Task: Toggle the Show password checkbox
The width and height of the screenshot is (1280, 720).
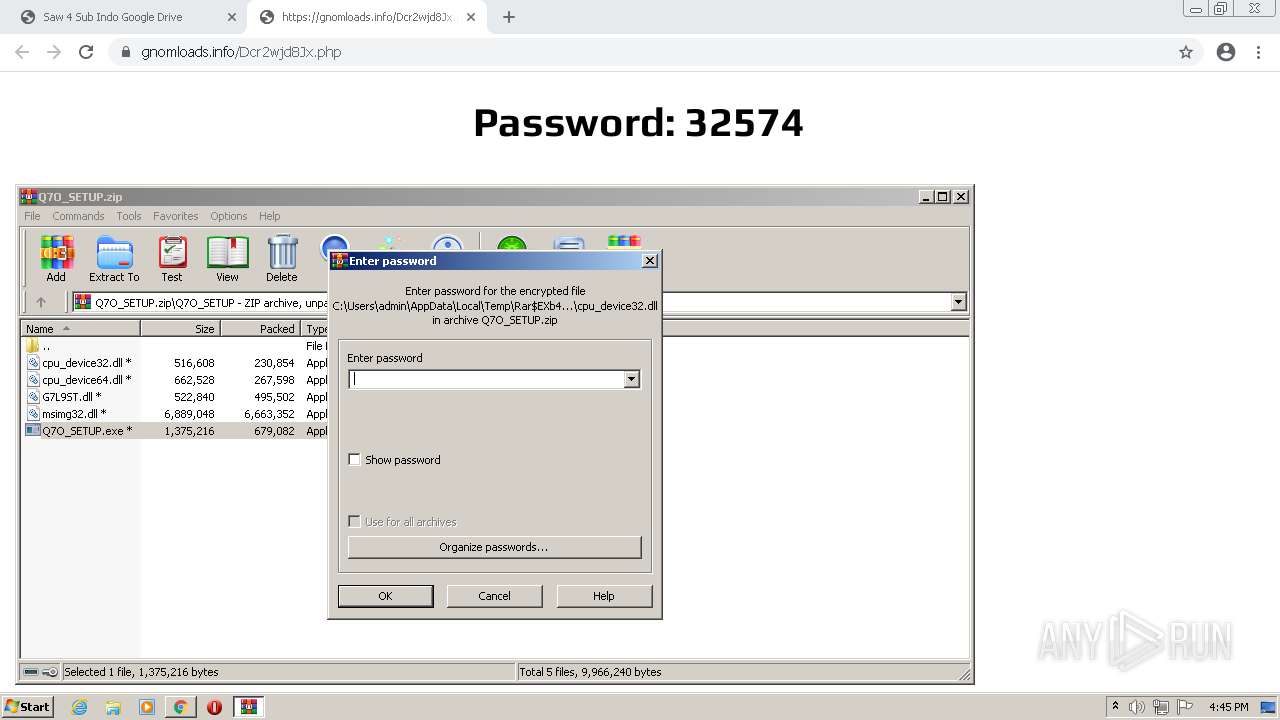Action: (x=354, y=460)
